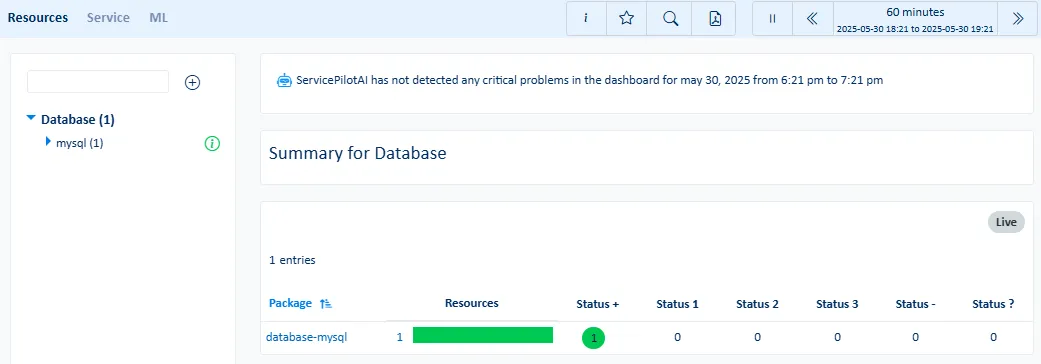Switch to the Resources tab
The height and width of the screenshot is (364, 1041).
(x=38, y=18)
